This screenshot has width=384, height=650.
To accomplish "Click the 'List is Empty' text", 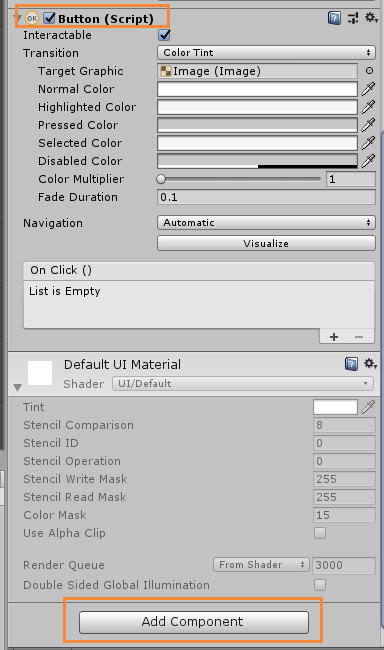I will [x=65, y=291].
